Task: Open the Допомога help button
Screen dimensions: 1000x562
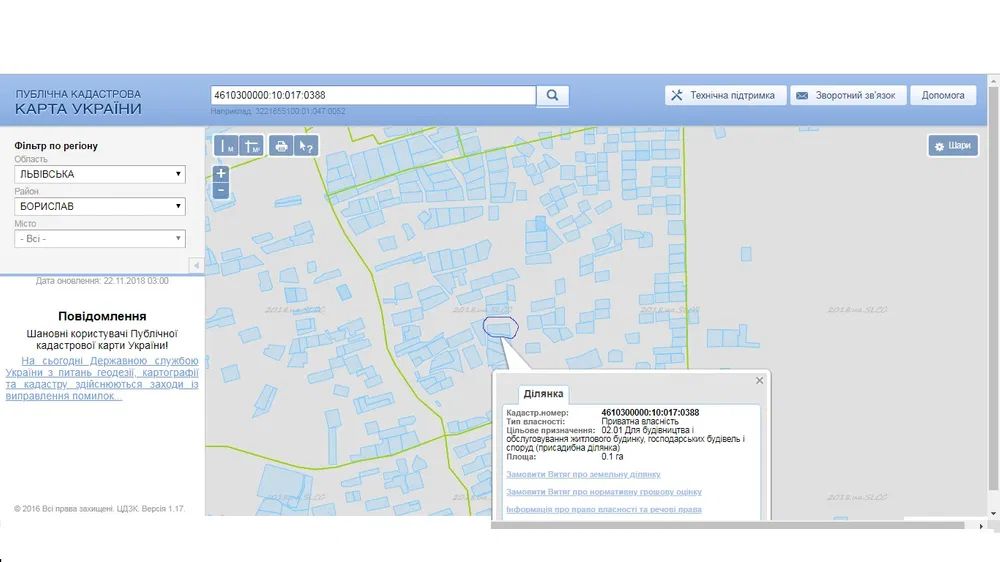Action: 943,95
